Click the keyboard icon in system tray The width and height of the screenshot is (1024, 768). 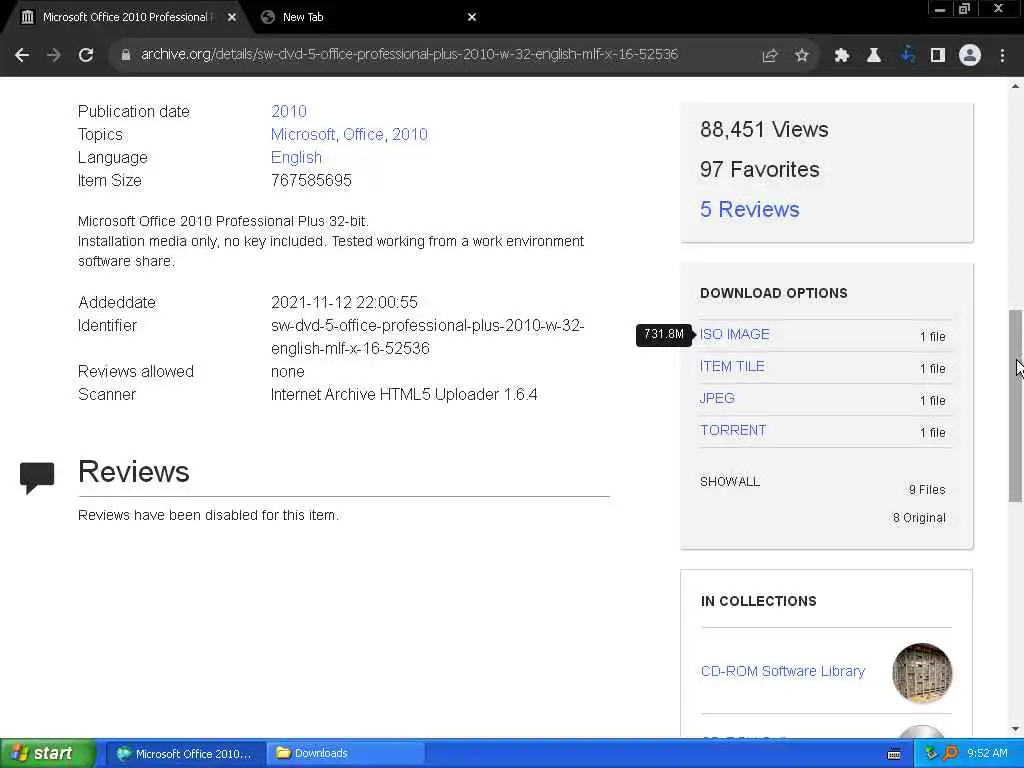click(894, 754)
